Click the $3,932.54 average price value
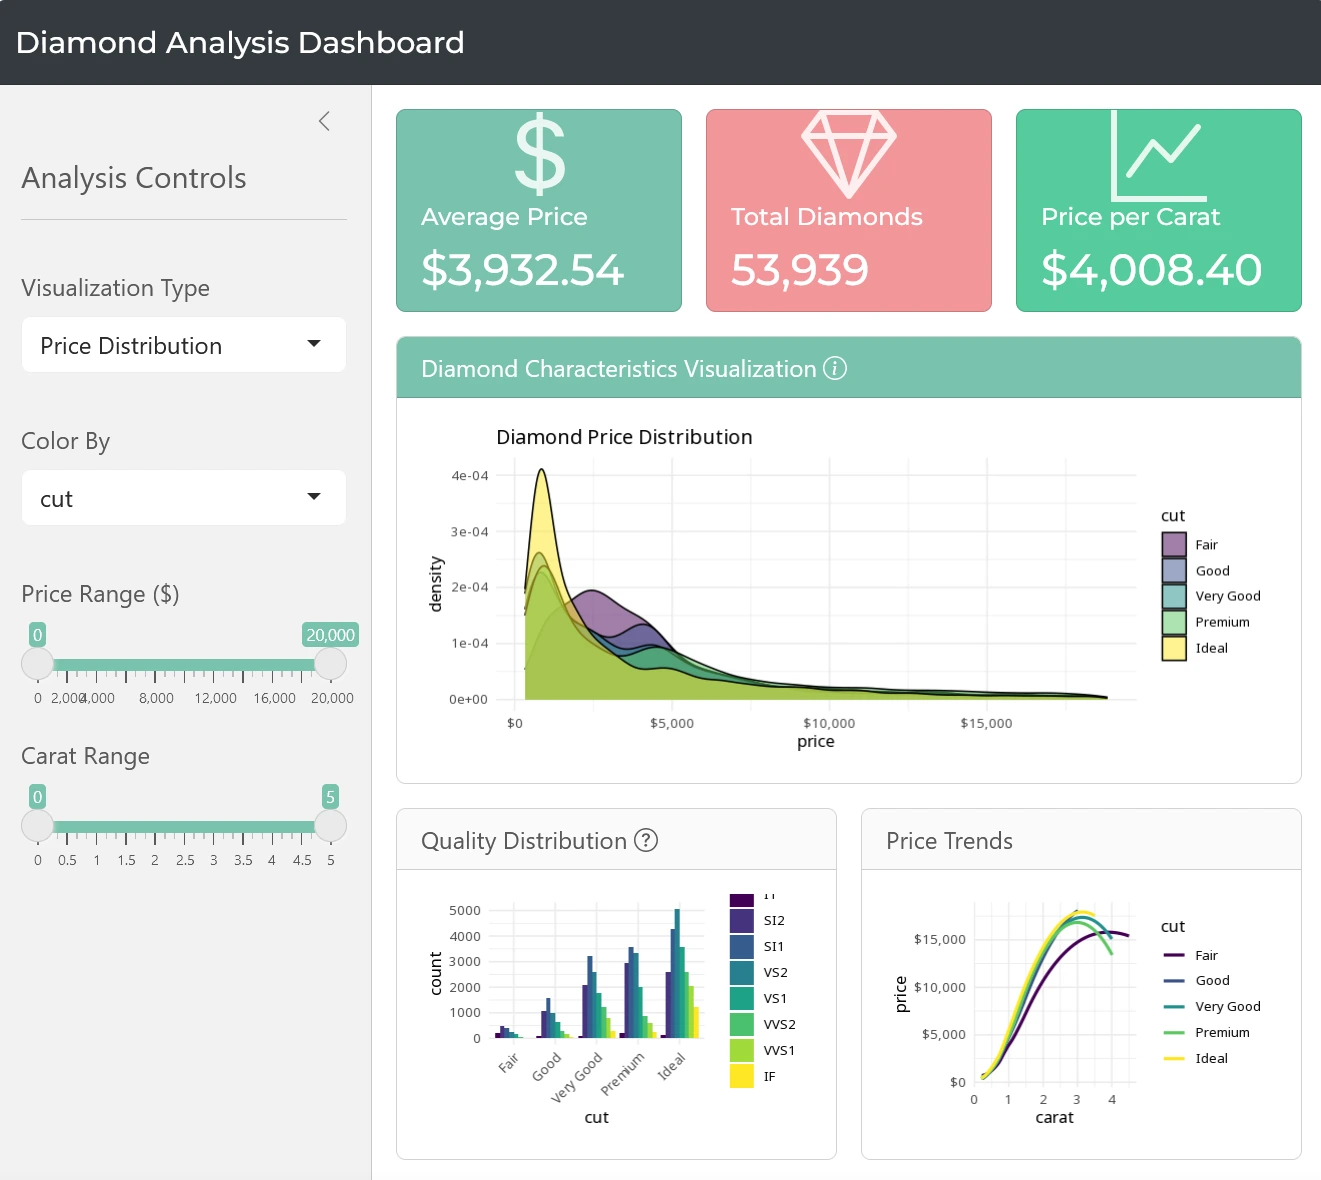Screen dimensions: 1321x1180 coord(522,270)
